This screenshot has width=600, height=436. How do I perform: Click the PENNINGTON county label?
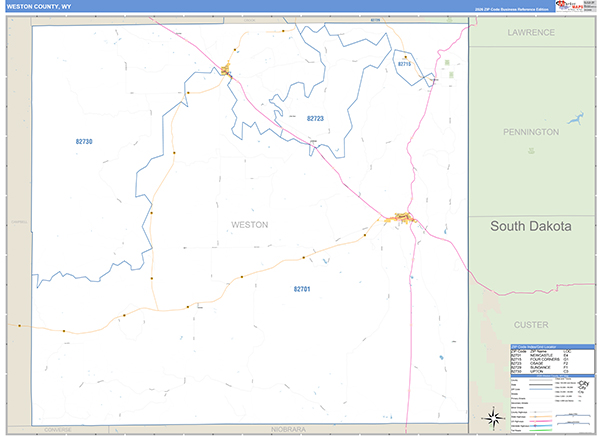point(531,132)
